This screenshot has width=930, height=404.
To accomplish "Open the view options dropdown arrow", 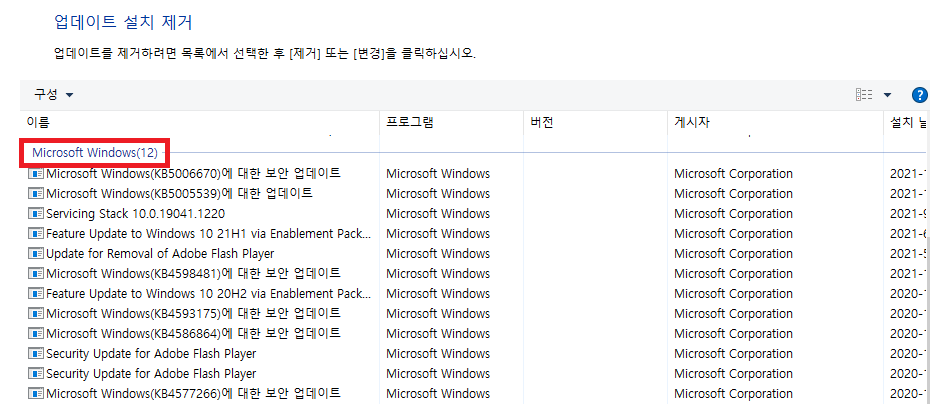I will pos(887,95).
